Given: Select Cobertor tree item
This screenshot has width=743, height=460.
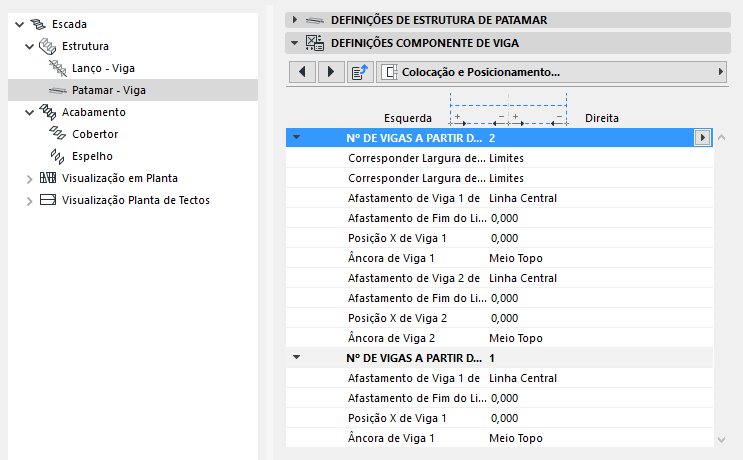Looking at the screenshot, I should pos(95,134).
